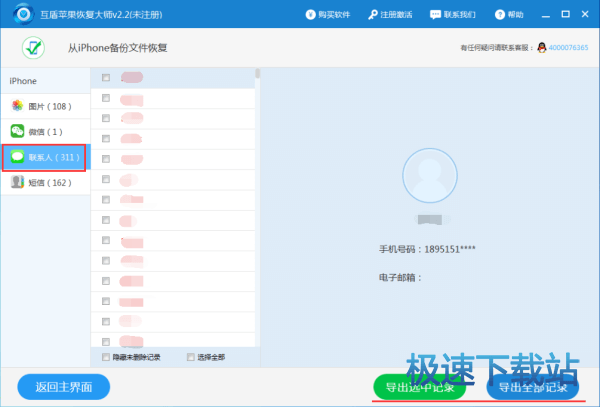
Task: Select 图片 (108) category
Action: (x=46, y=106)
